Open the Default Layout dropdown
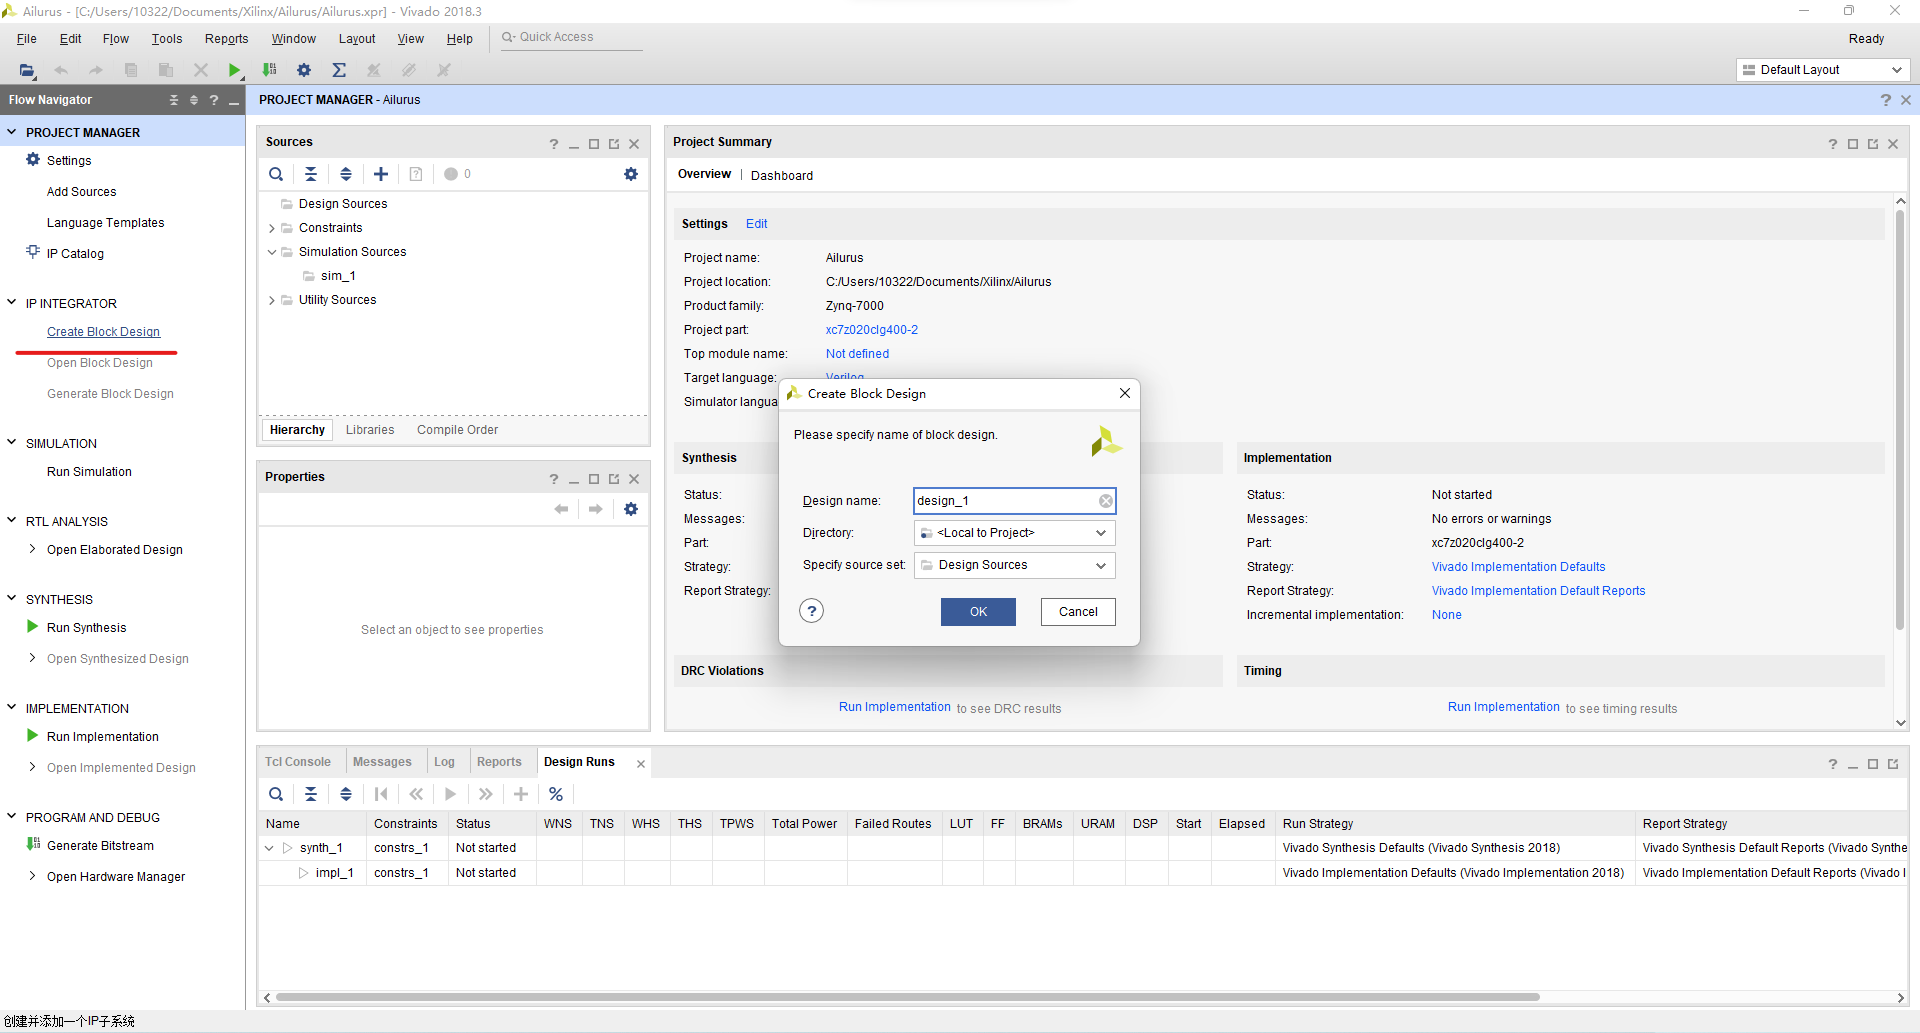Image resolution: width=1920 pixels, height=1033 pixels. [1823, 70]
